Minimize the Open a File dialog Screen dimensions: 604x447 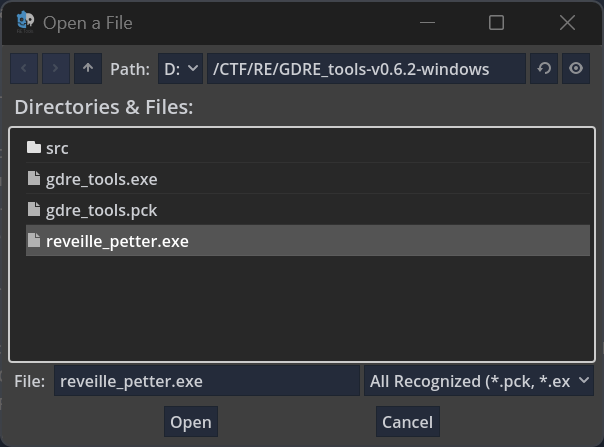427,22
